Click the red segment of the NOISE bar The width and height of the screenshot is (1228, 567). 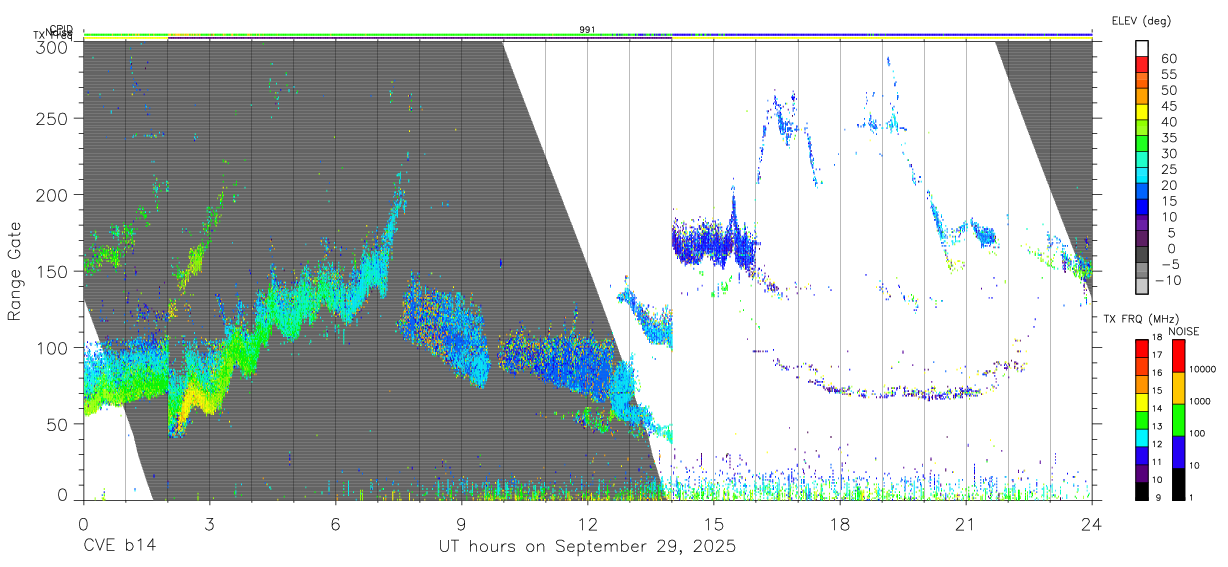[x=1178, y=356]
